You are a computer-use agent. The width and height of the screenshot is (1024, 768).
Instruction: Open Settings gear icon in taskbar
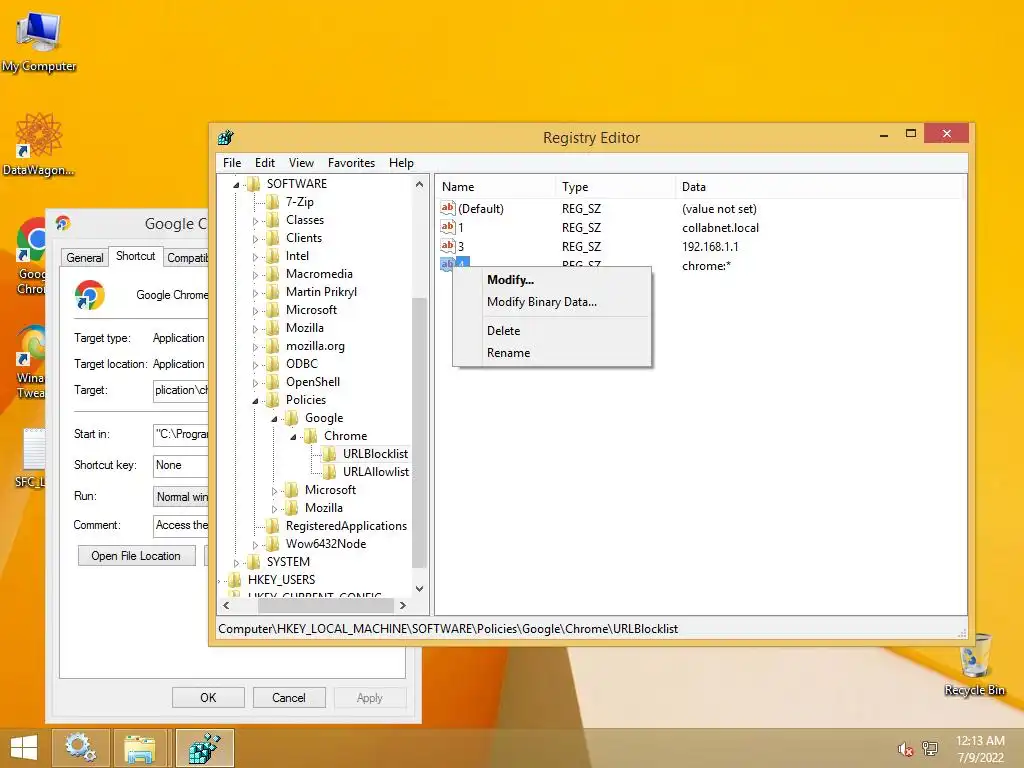point(80,748)
